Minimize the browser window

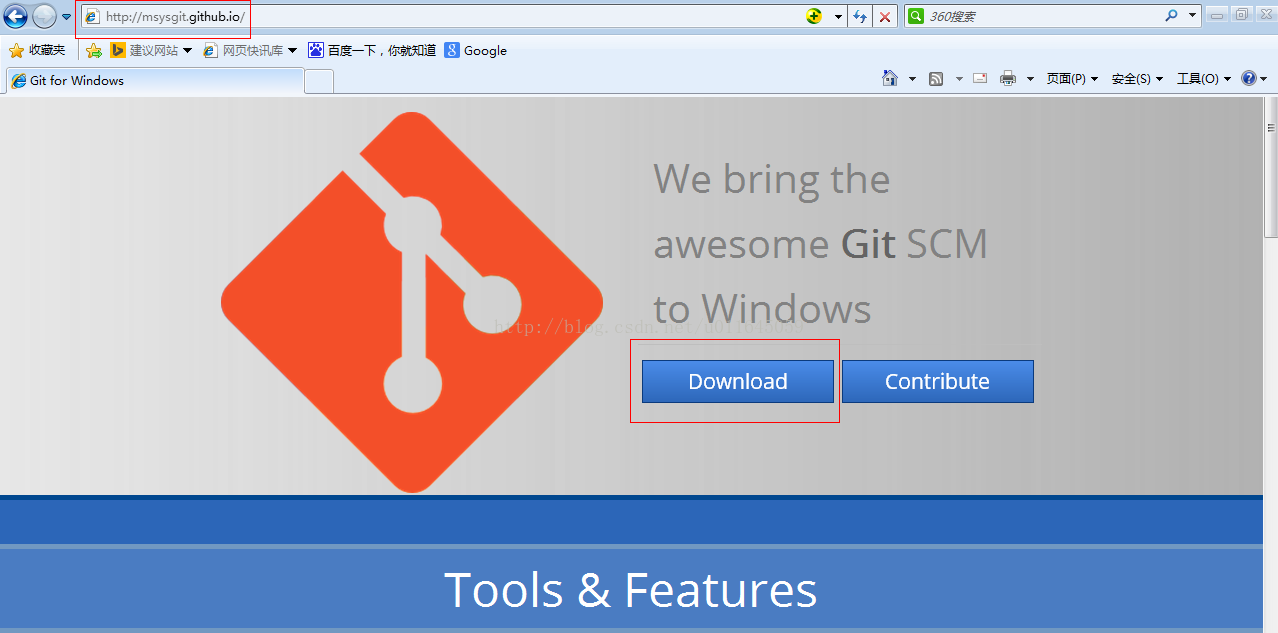1217,15
